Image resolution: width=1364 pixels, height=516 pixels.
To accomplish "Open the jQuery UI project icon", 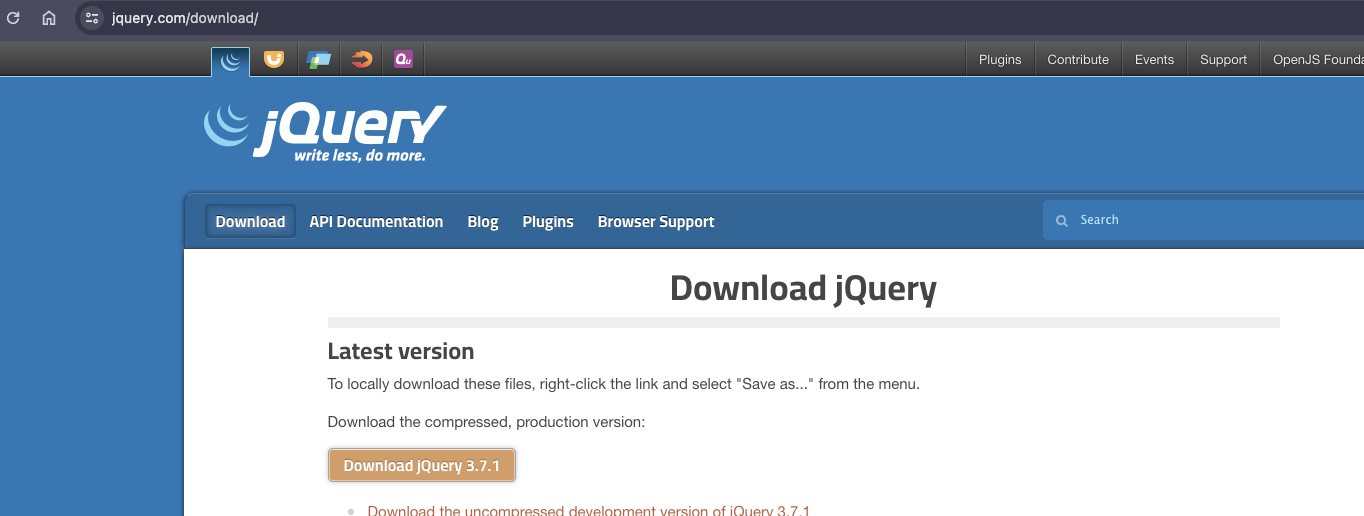I will (x=273, y=60).
